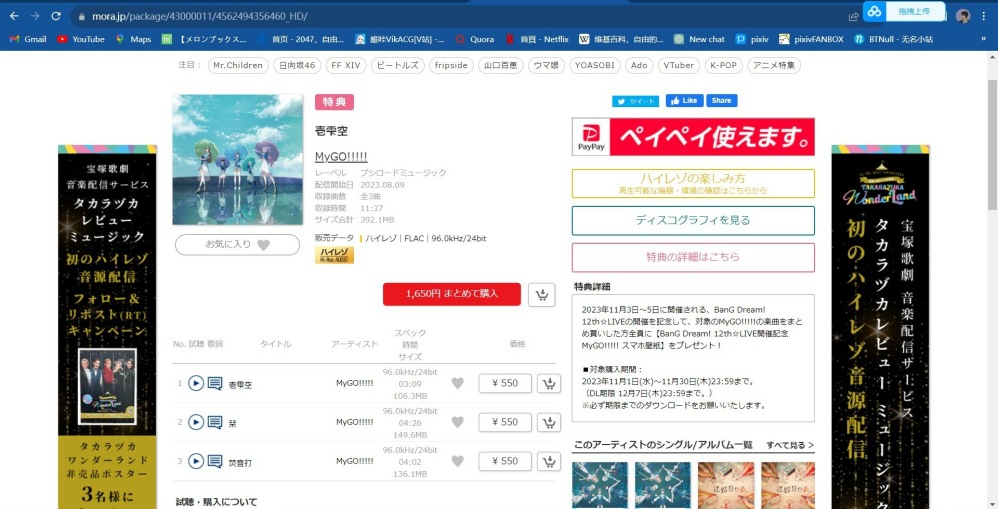
Task: Buy track 3 for ¥550
Action: [x=505, y=461]
